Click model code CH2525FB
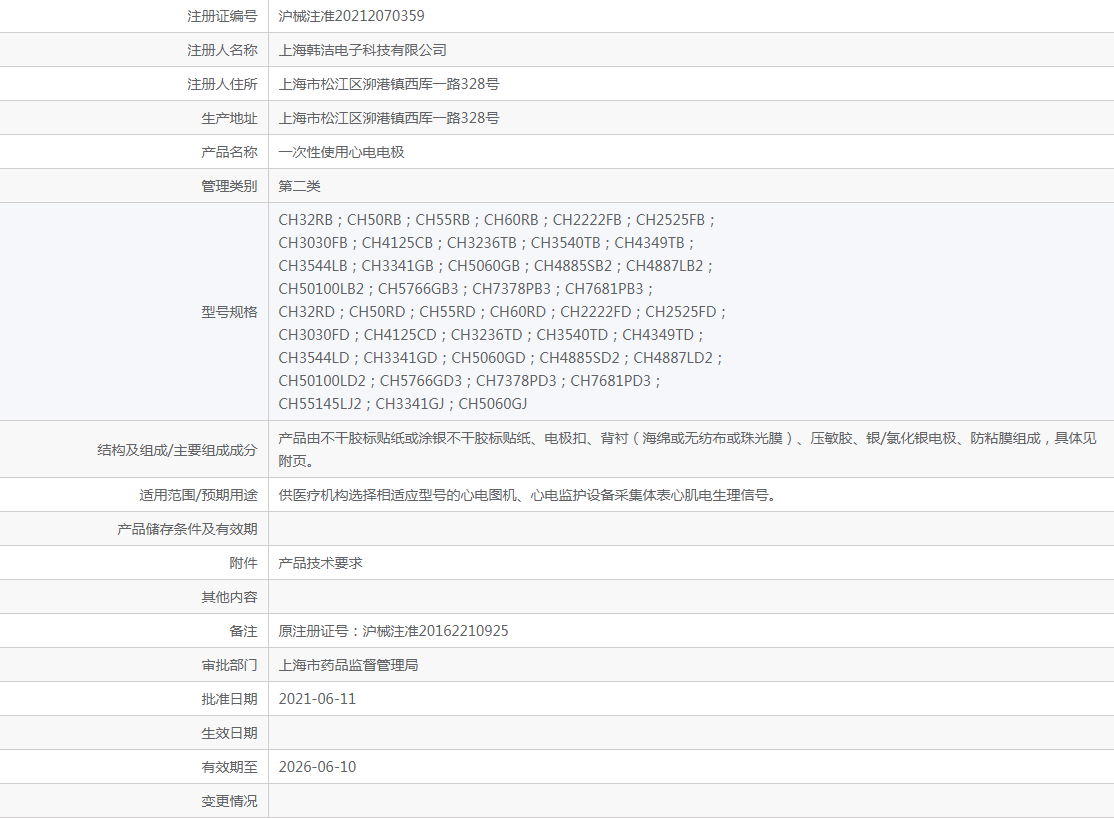1114x818 pixels. point(670,220)
